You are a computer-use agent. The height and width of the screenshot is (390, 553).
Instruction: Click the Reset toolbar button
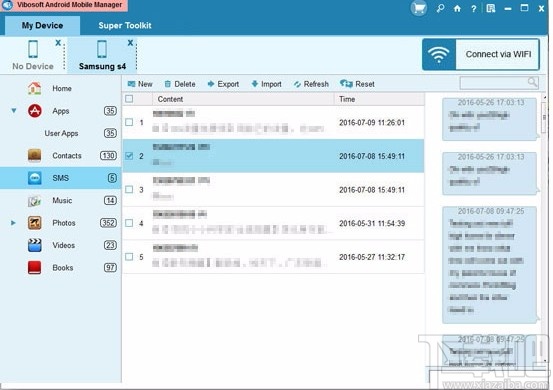tap(357, 84)
